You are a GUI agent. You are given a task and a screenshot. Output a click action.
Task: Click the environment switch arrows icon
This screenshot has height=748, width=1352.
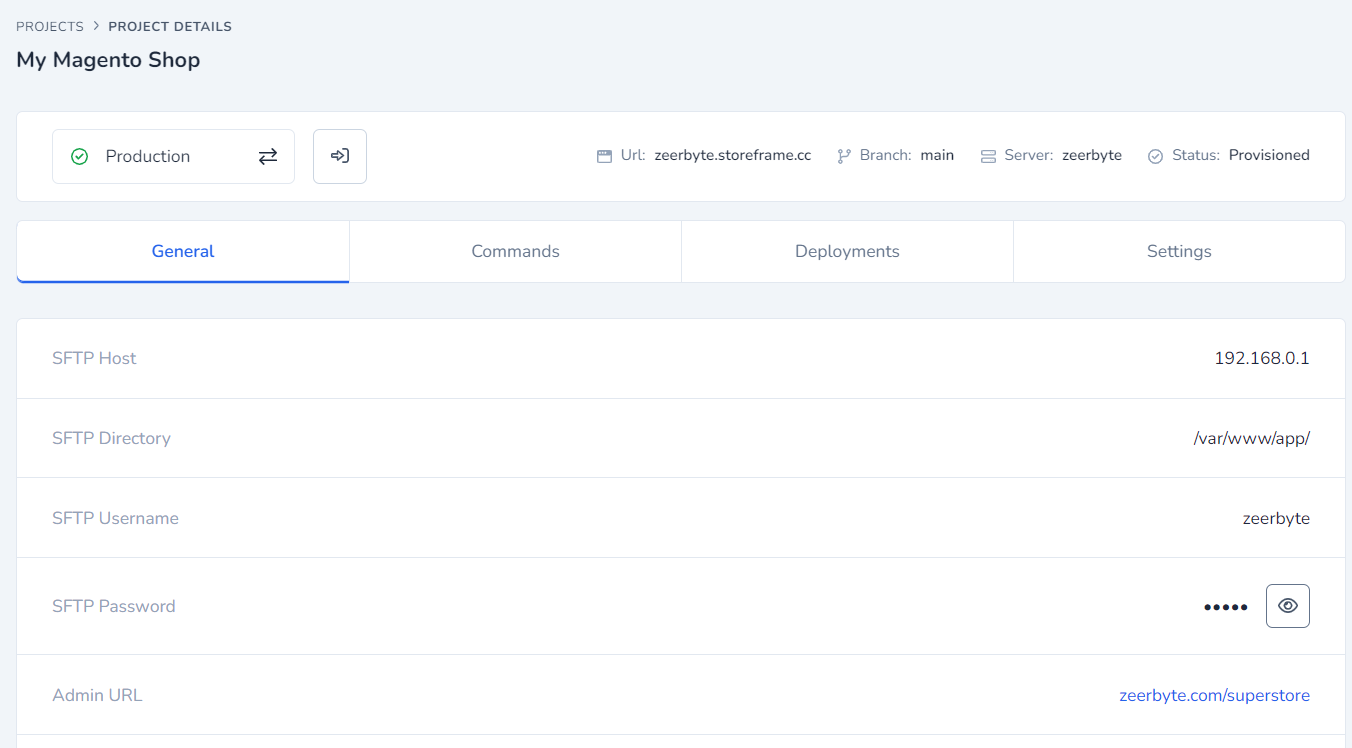click(x=267, y=156)
